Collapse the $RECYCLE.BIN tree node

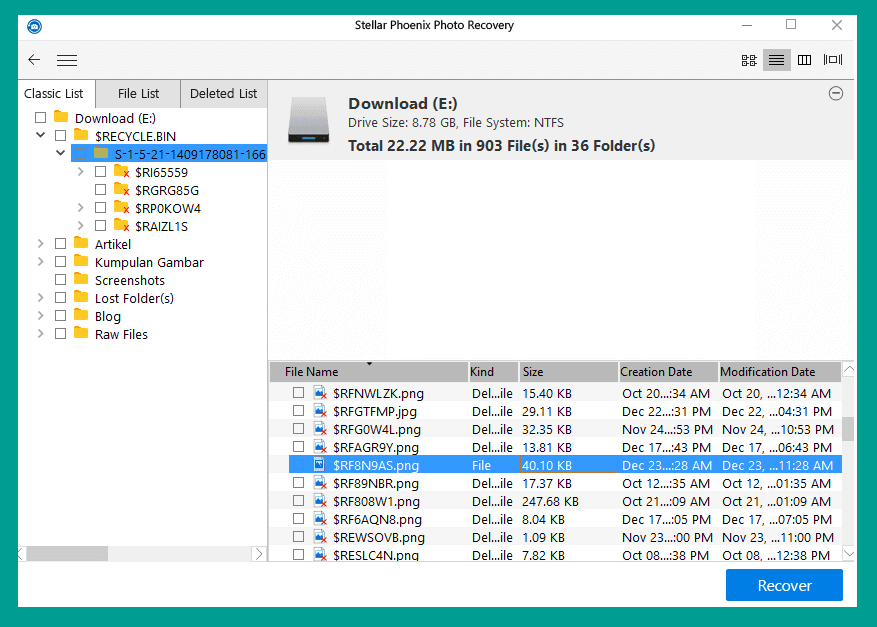click(40, 135)
